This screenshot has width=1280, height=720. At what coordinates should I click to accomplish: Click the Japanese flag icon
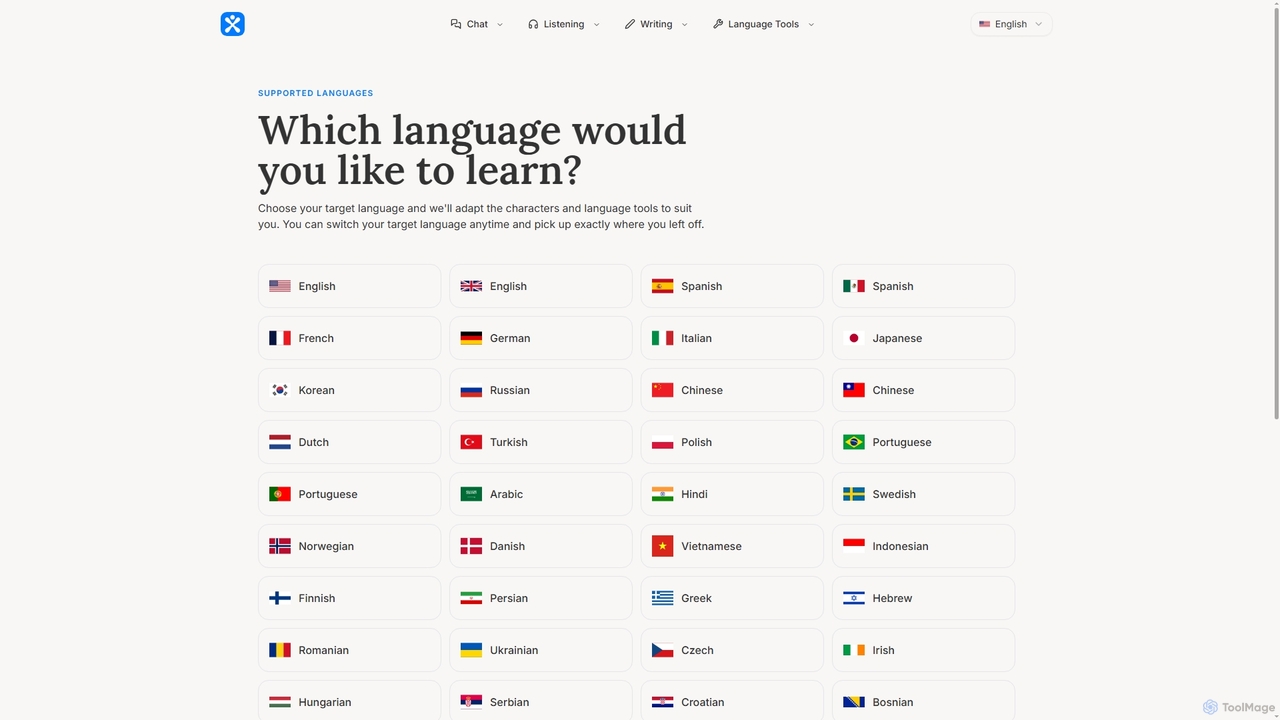[x=853, y=338]
